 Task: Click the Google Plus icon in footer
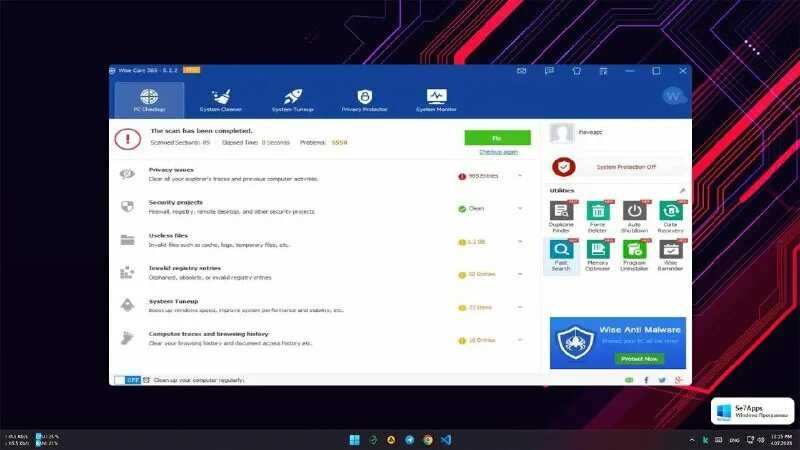point(678,380)
